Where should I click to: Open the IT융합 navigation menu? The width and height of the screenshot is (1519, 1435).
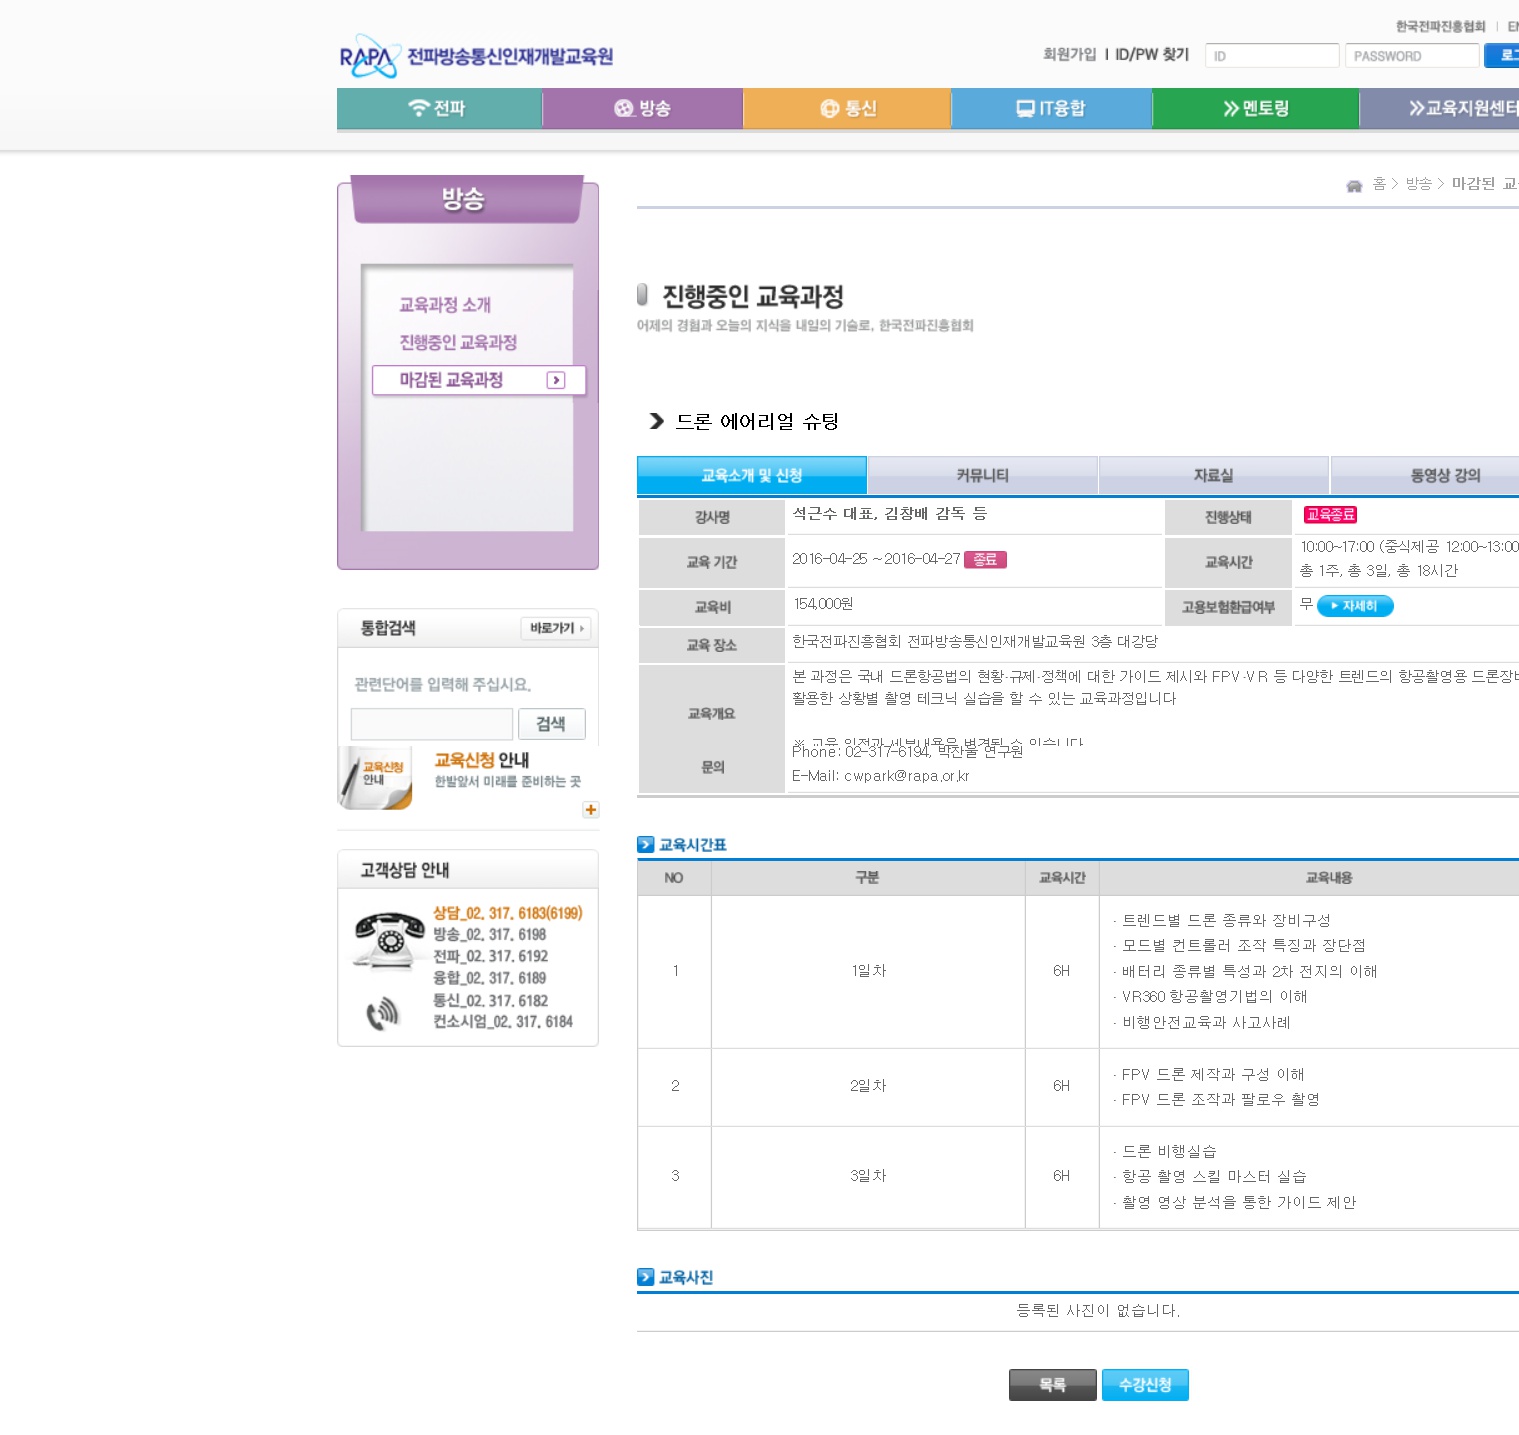tap(1051, 108)
